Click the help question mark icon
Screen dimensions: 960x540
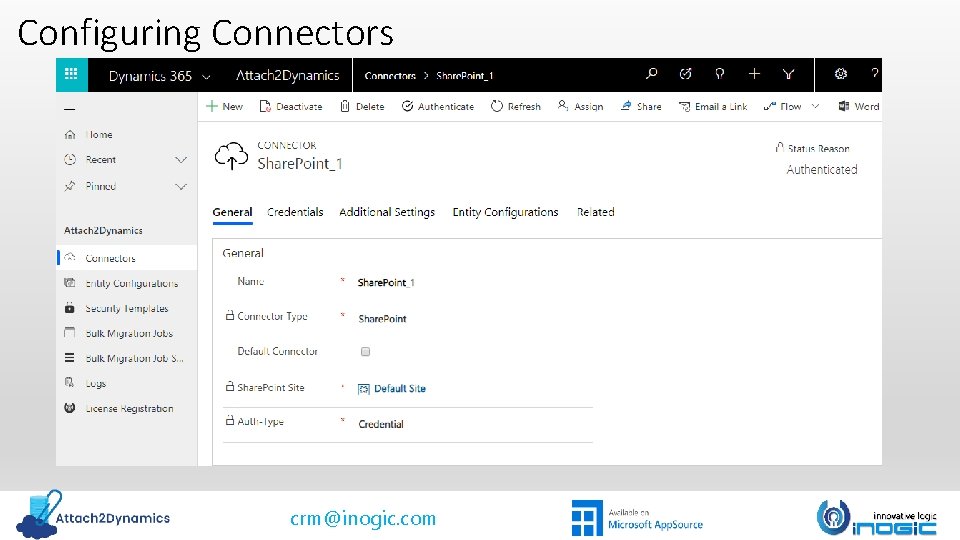coord(875,74)
